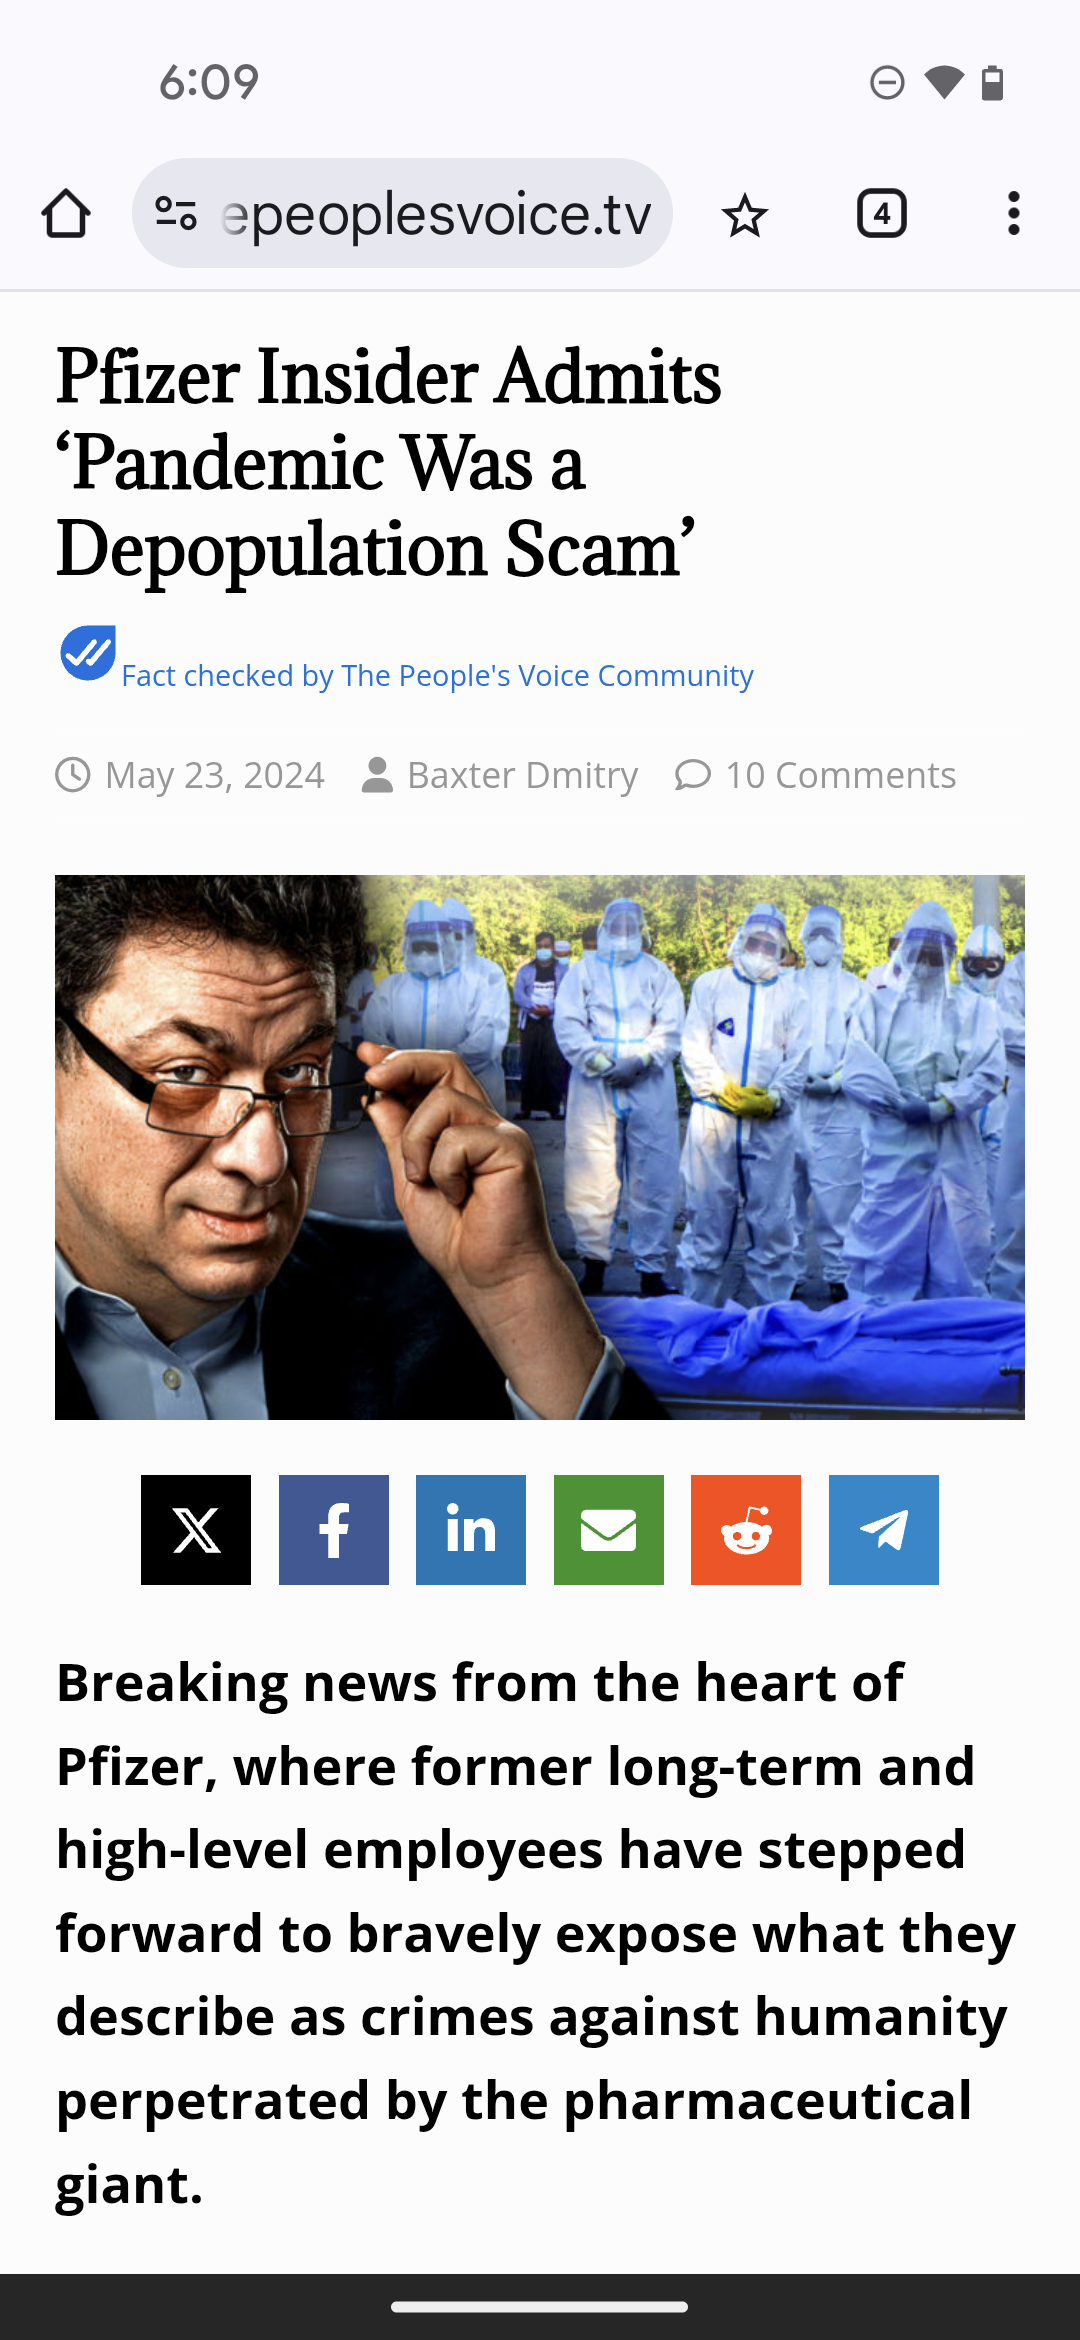This screenshot has height=2340, width=1080.
Task: Open the tab switcher showing 4 tabs
Action: [x=881, y=214]
